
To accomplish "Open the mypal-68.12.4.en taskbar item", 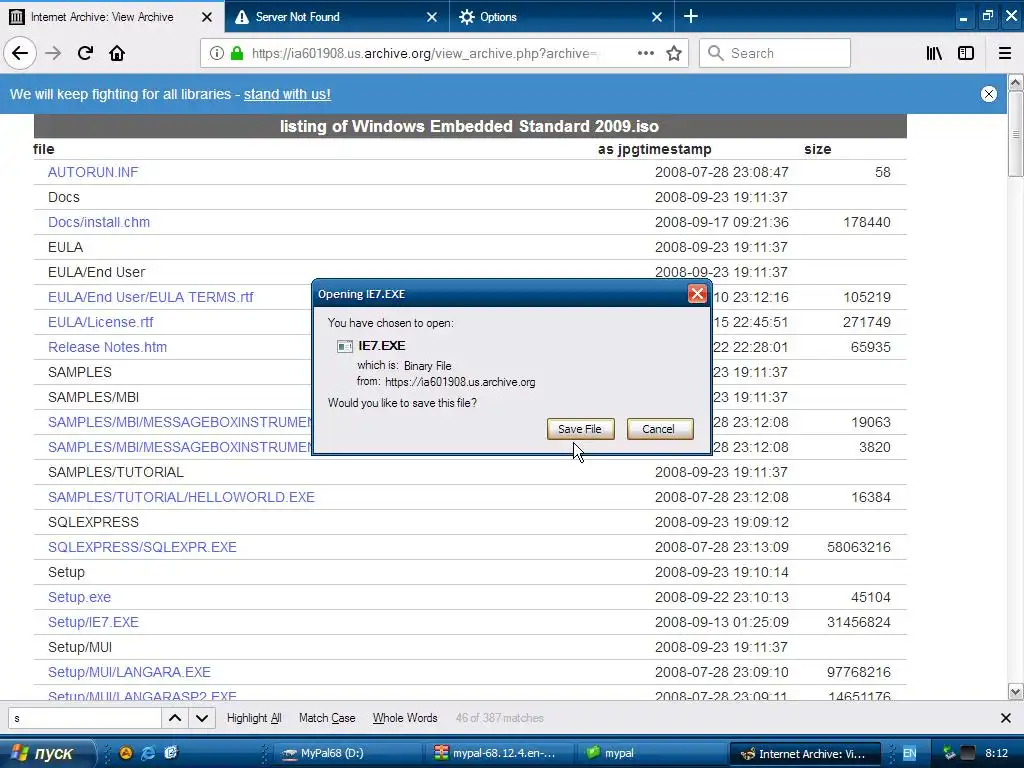I will pyautogui.click(x=500, y=754).
